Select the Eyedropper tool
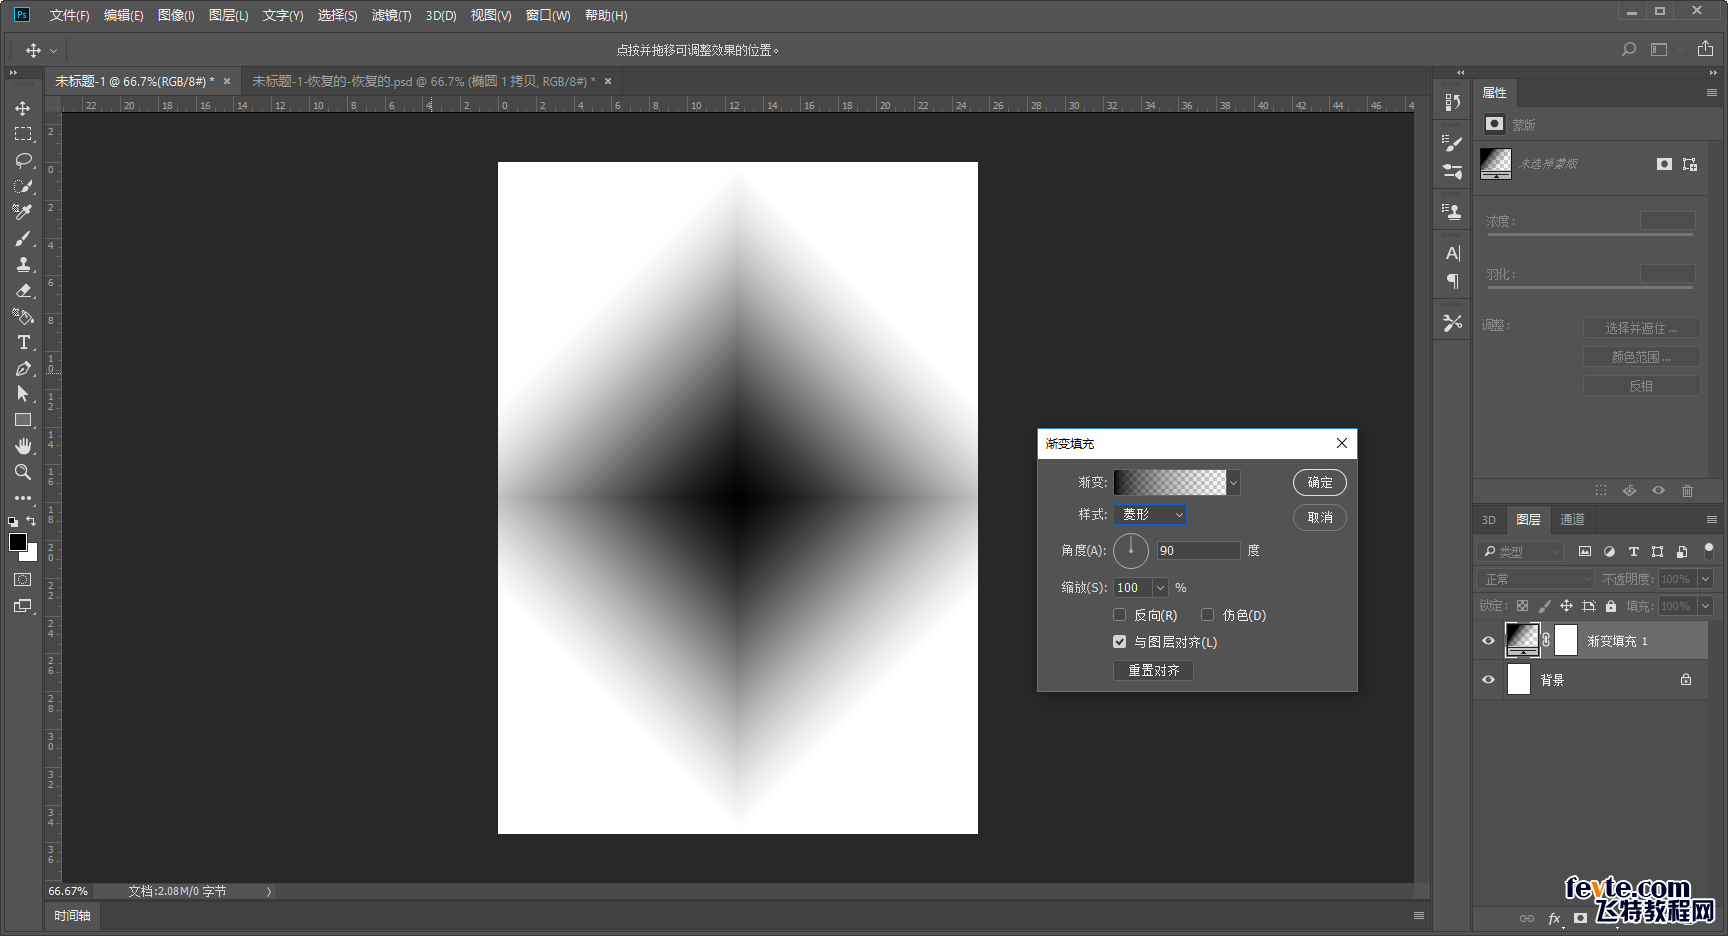 23,212
